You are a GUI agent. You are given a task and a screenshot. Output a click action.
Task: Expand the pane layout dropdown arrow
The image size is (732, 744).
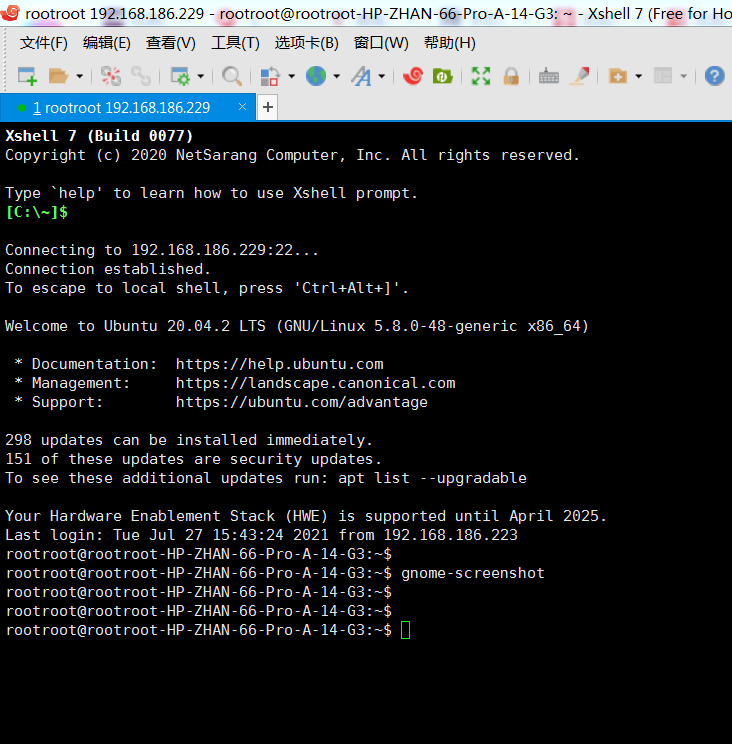684,76
